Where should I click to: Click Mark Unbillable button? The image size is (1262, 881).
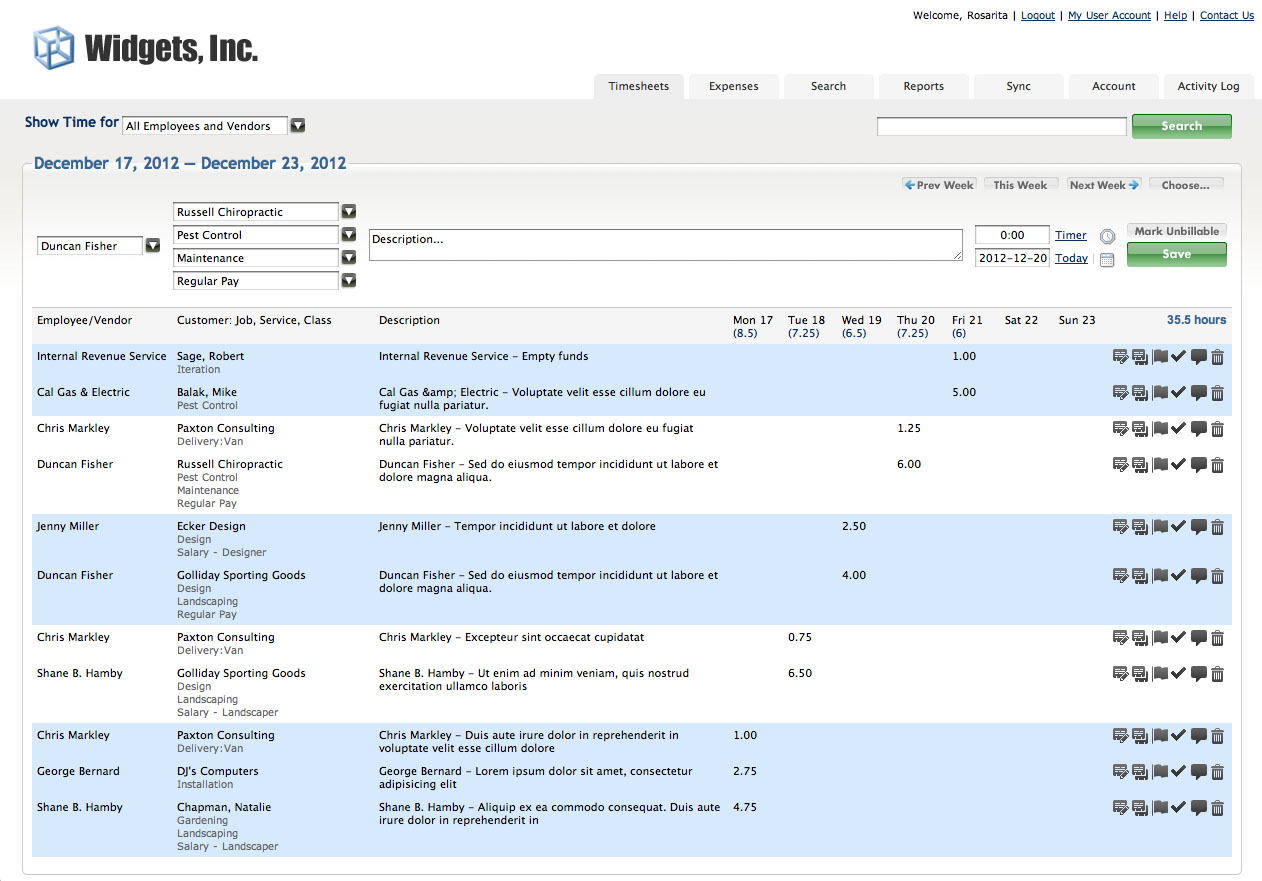click(x=1176, y=231)
